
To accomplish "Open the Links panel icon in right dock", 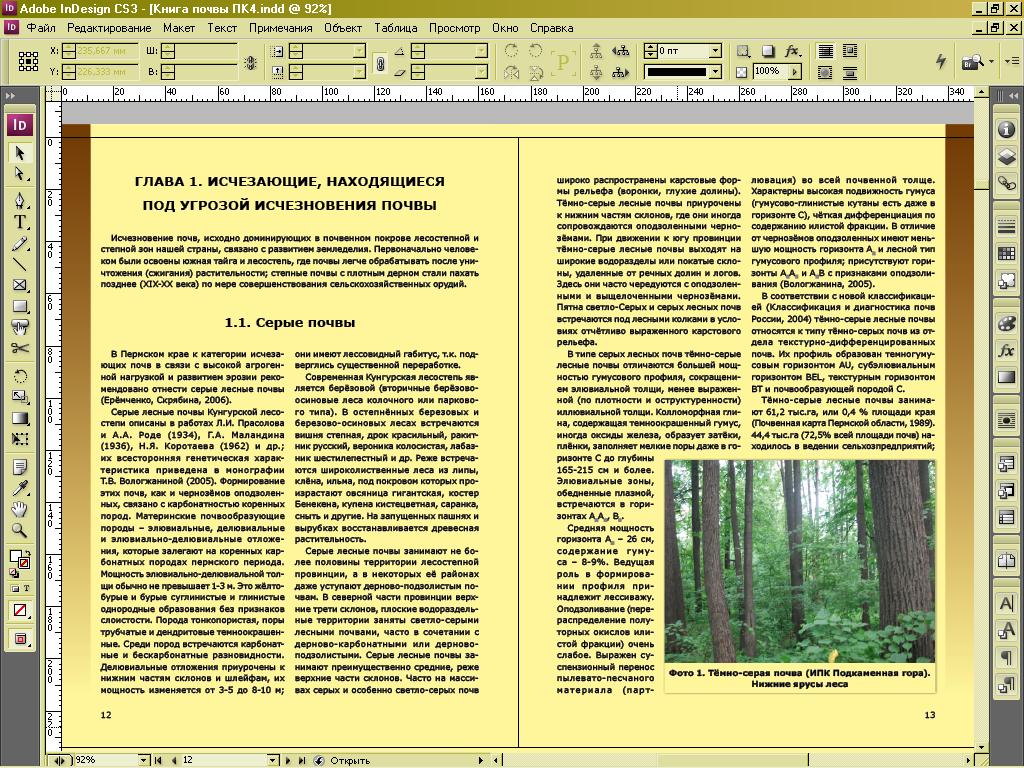I will pos(1006,184).
